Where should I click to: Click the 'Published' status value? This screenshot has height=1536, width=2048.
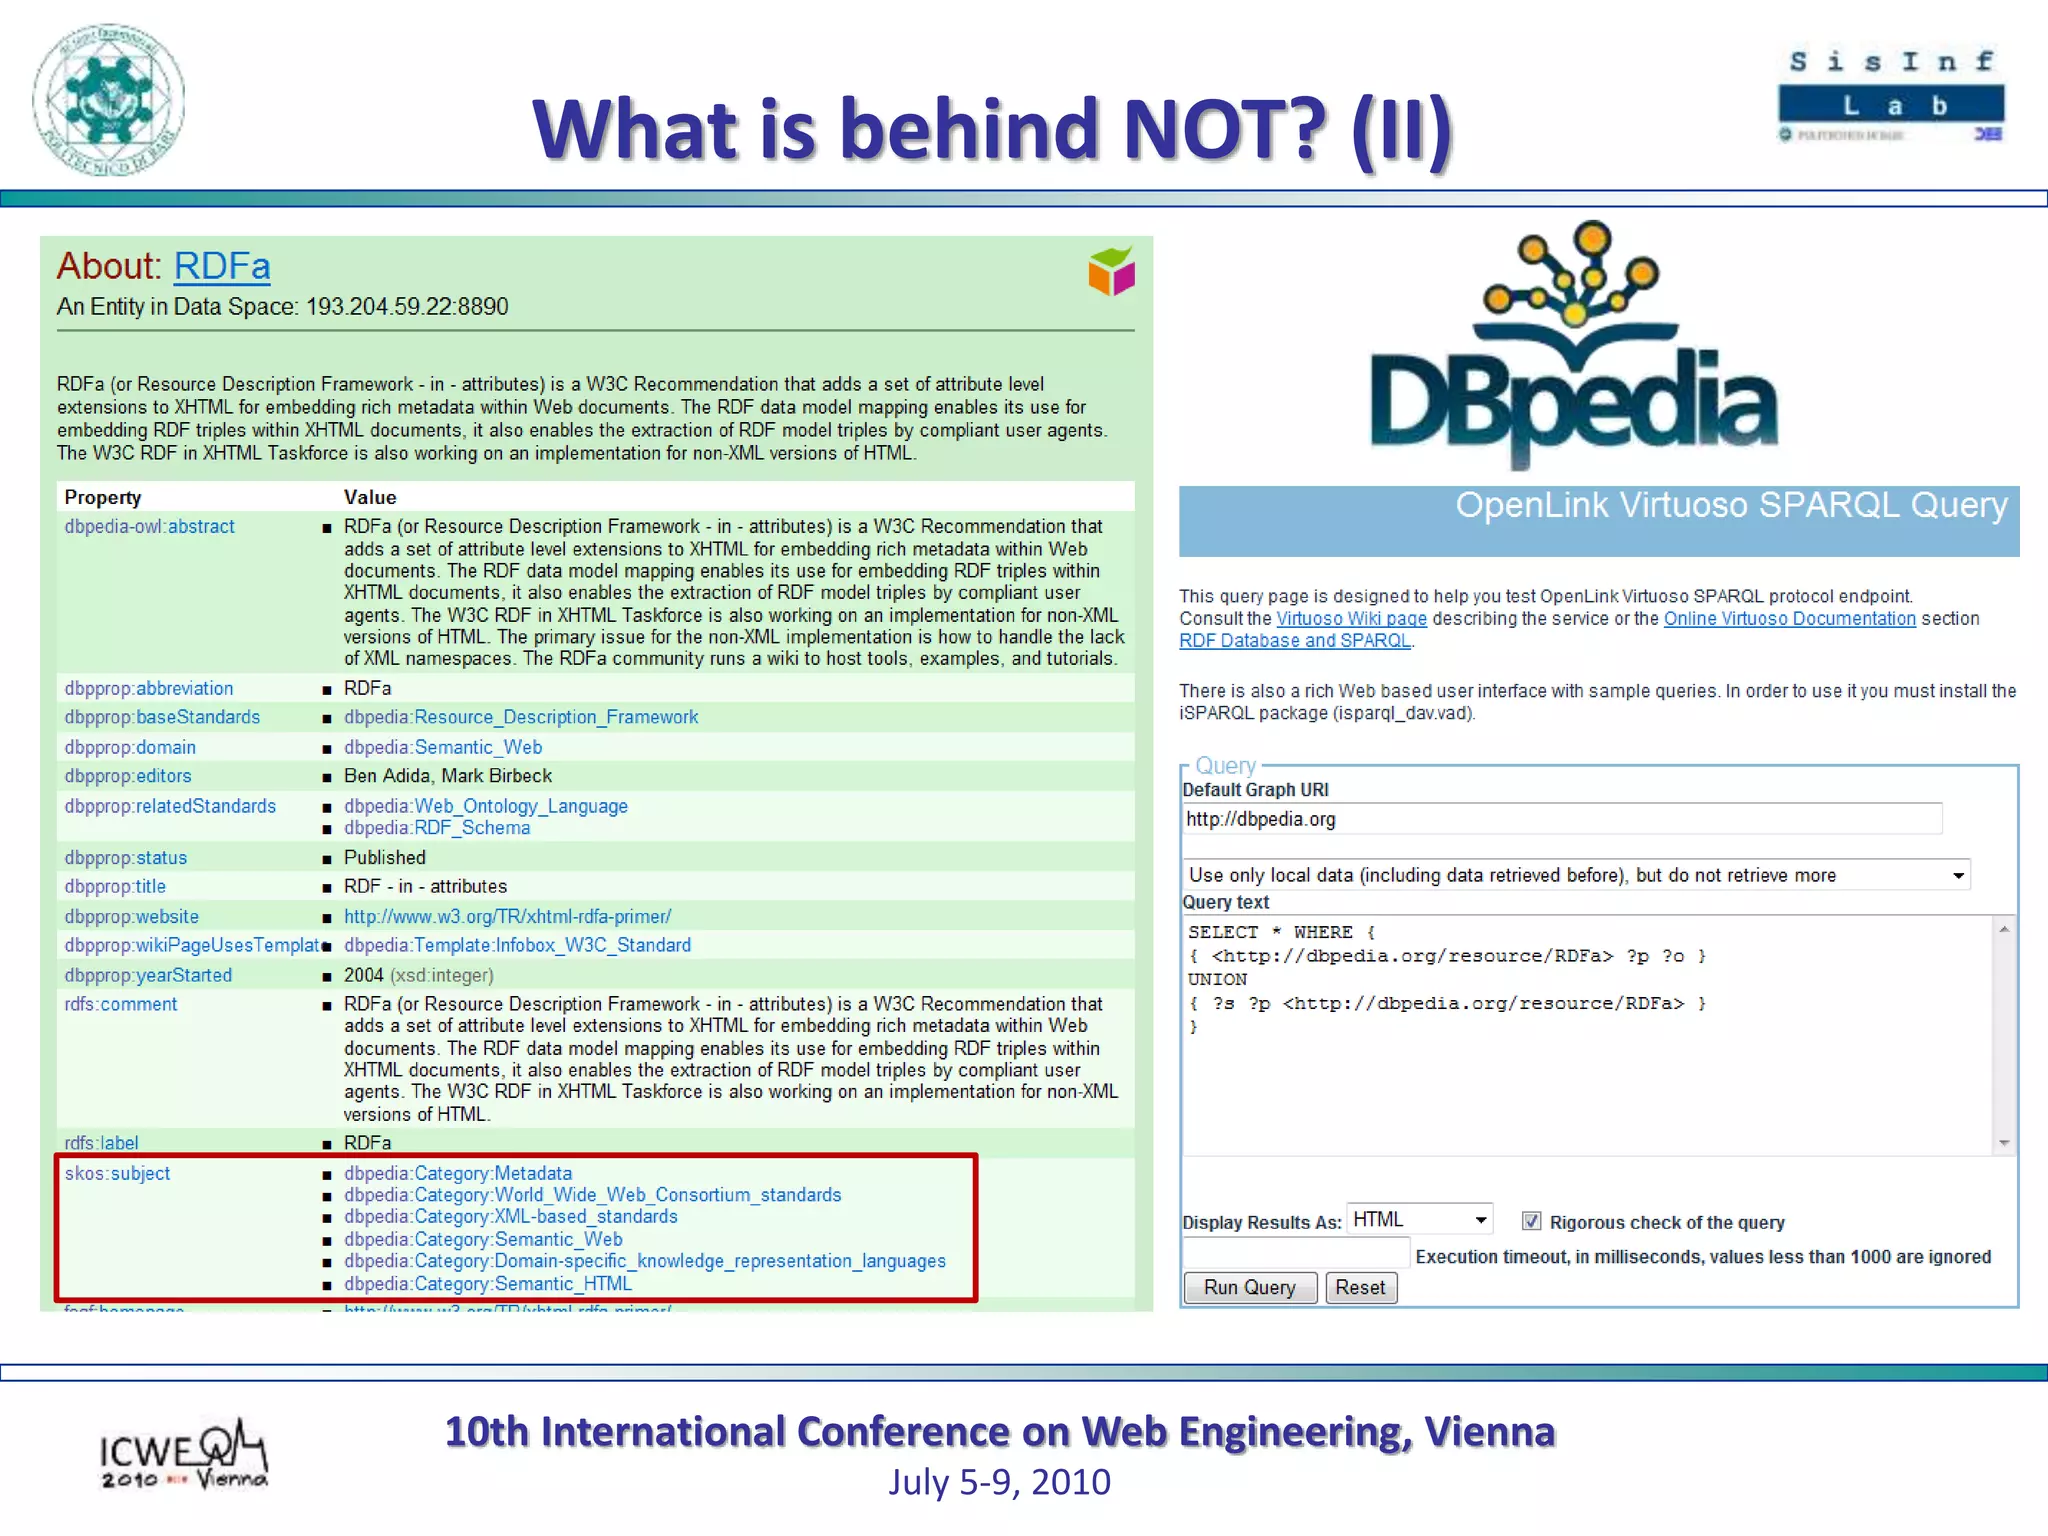pyautogui.click(x=385, y=859)
